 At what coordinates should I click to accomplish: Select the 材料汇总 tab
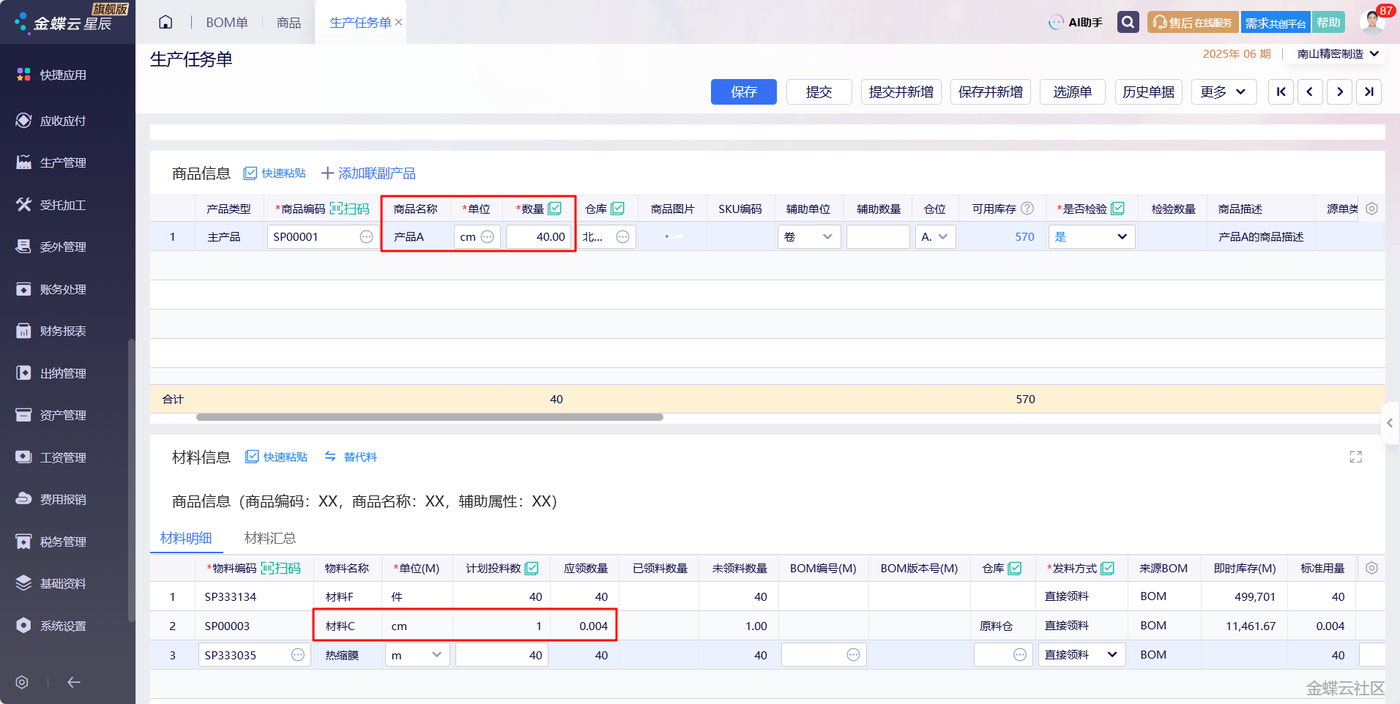[270, 538]
